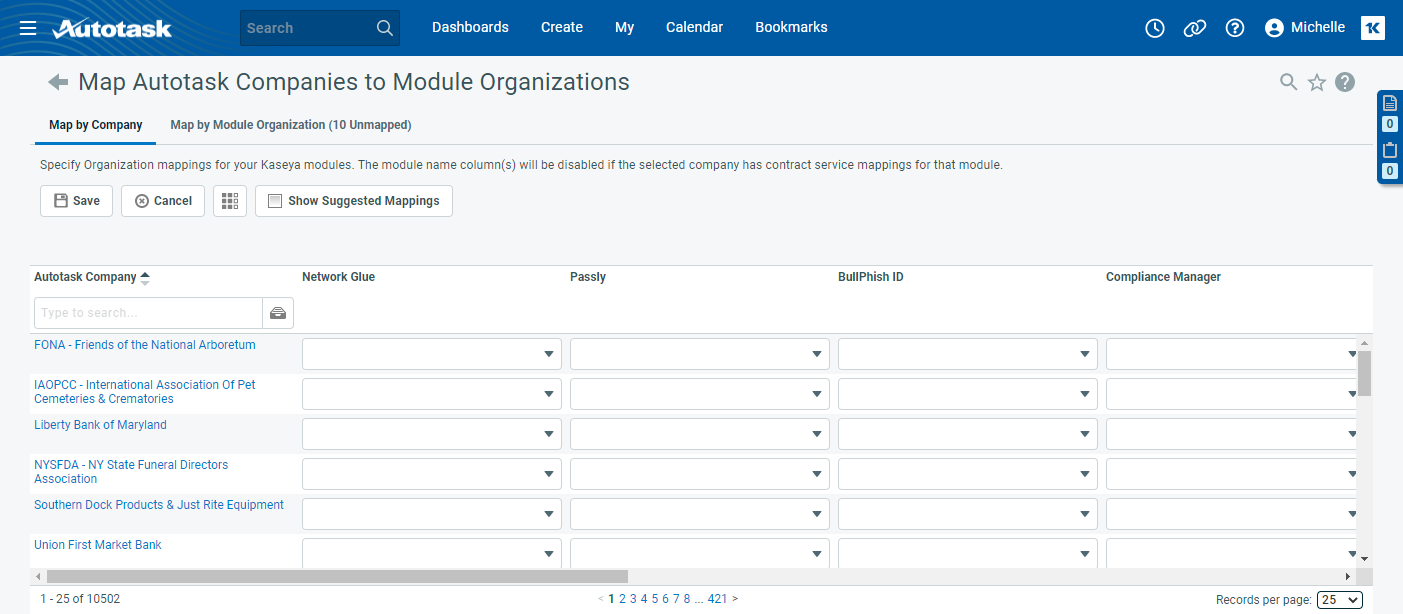The image size is (1403, 614).
Task: Go to page 421 in pagination
Action: 717,599
